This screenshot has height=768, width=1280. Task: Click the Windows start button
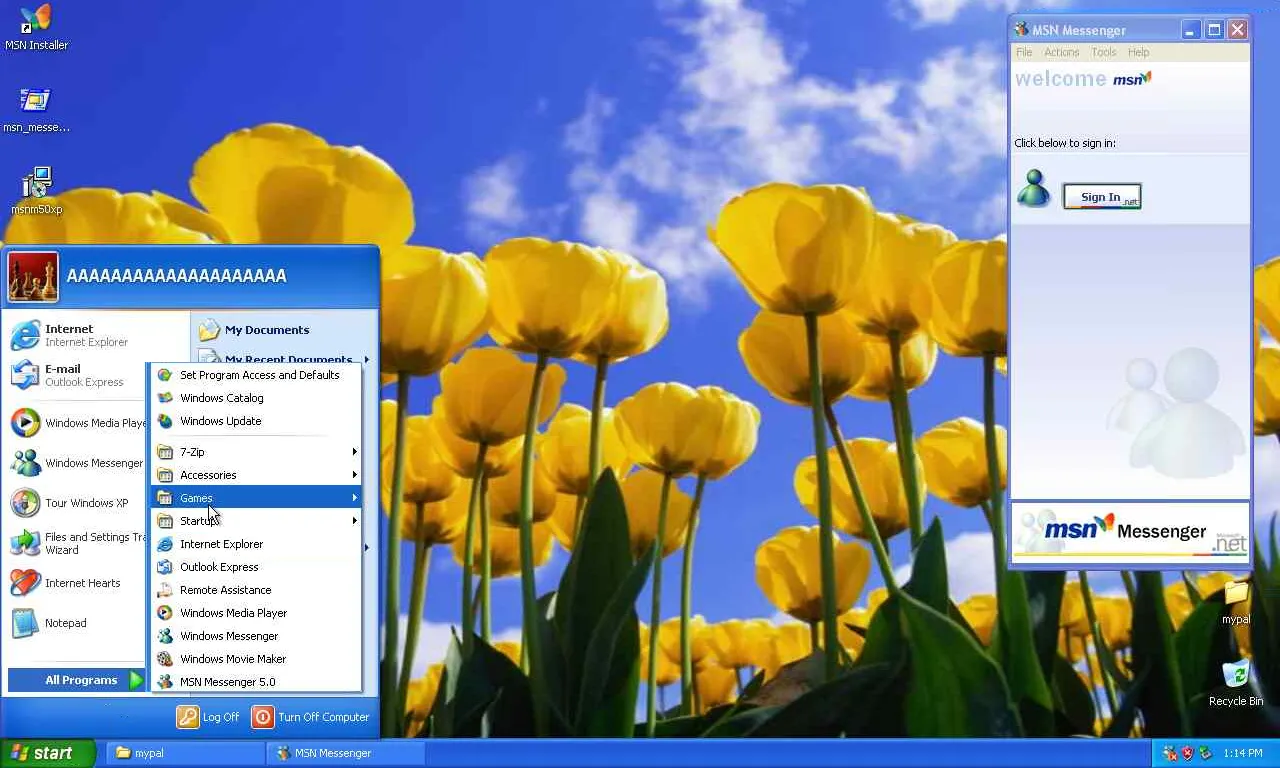pyautogui.click(x=47, y=753)
